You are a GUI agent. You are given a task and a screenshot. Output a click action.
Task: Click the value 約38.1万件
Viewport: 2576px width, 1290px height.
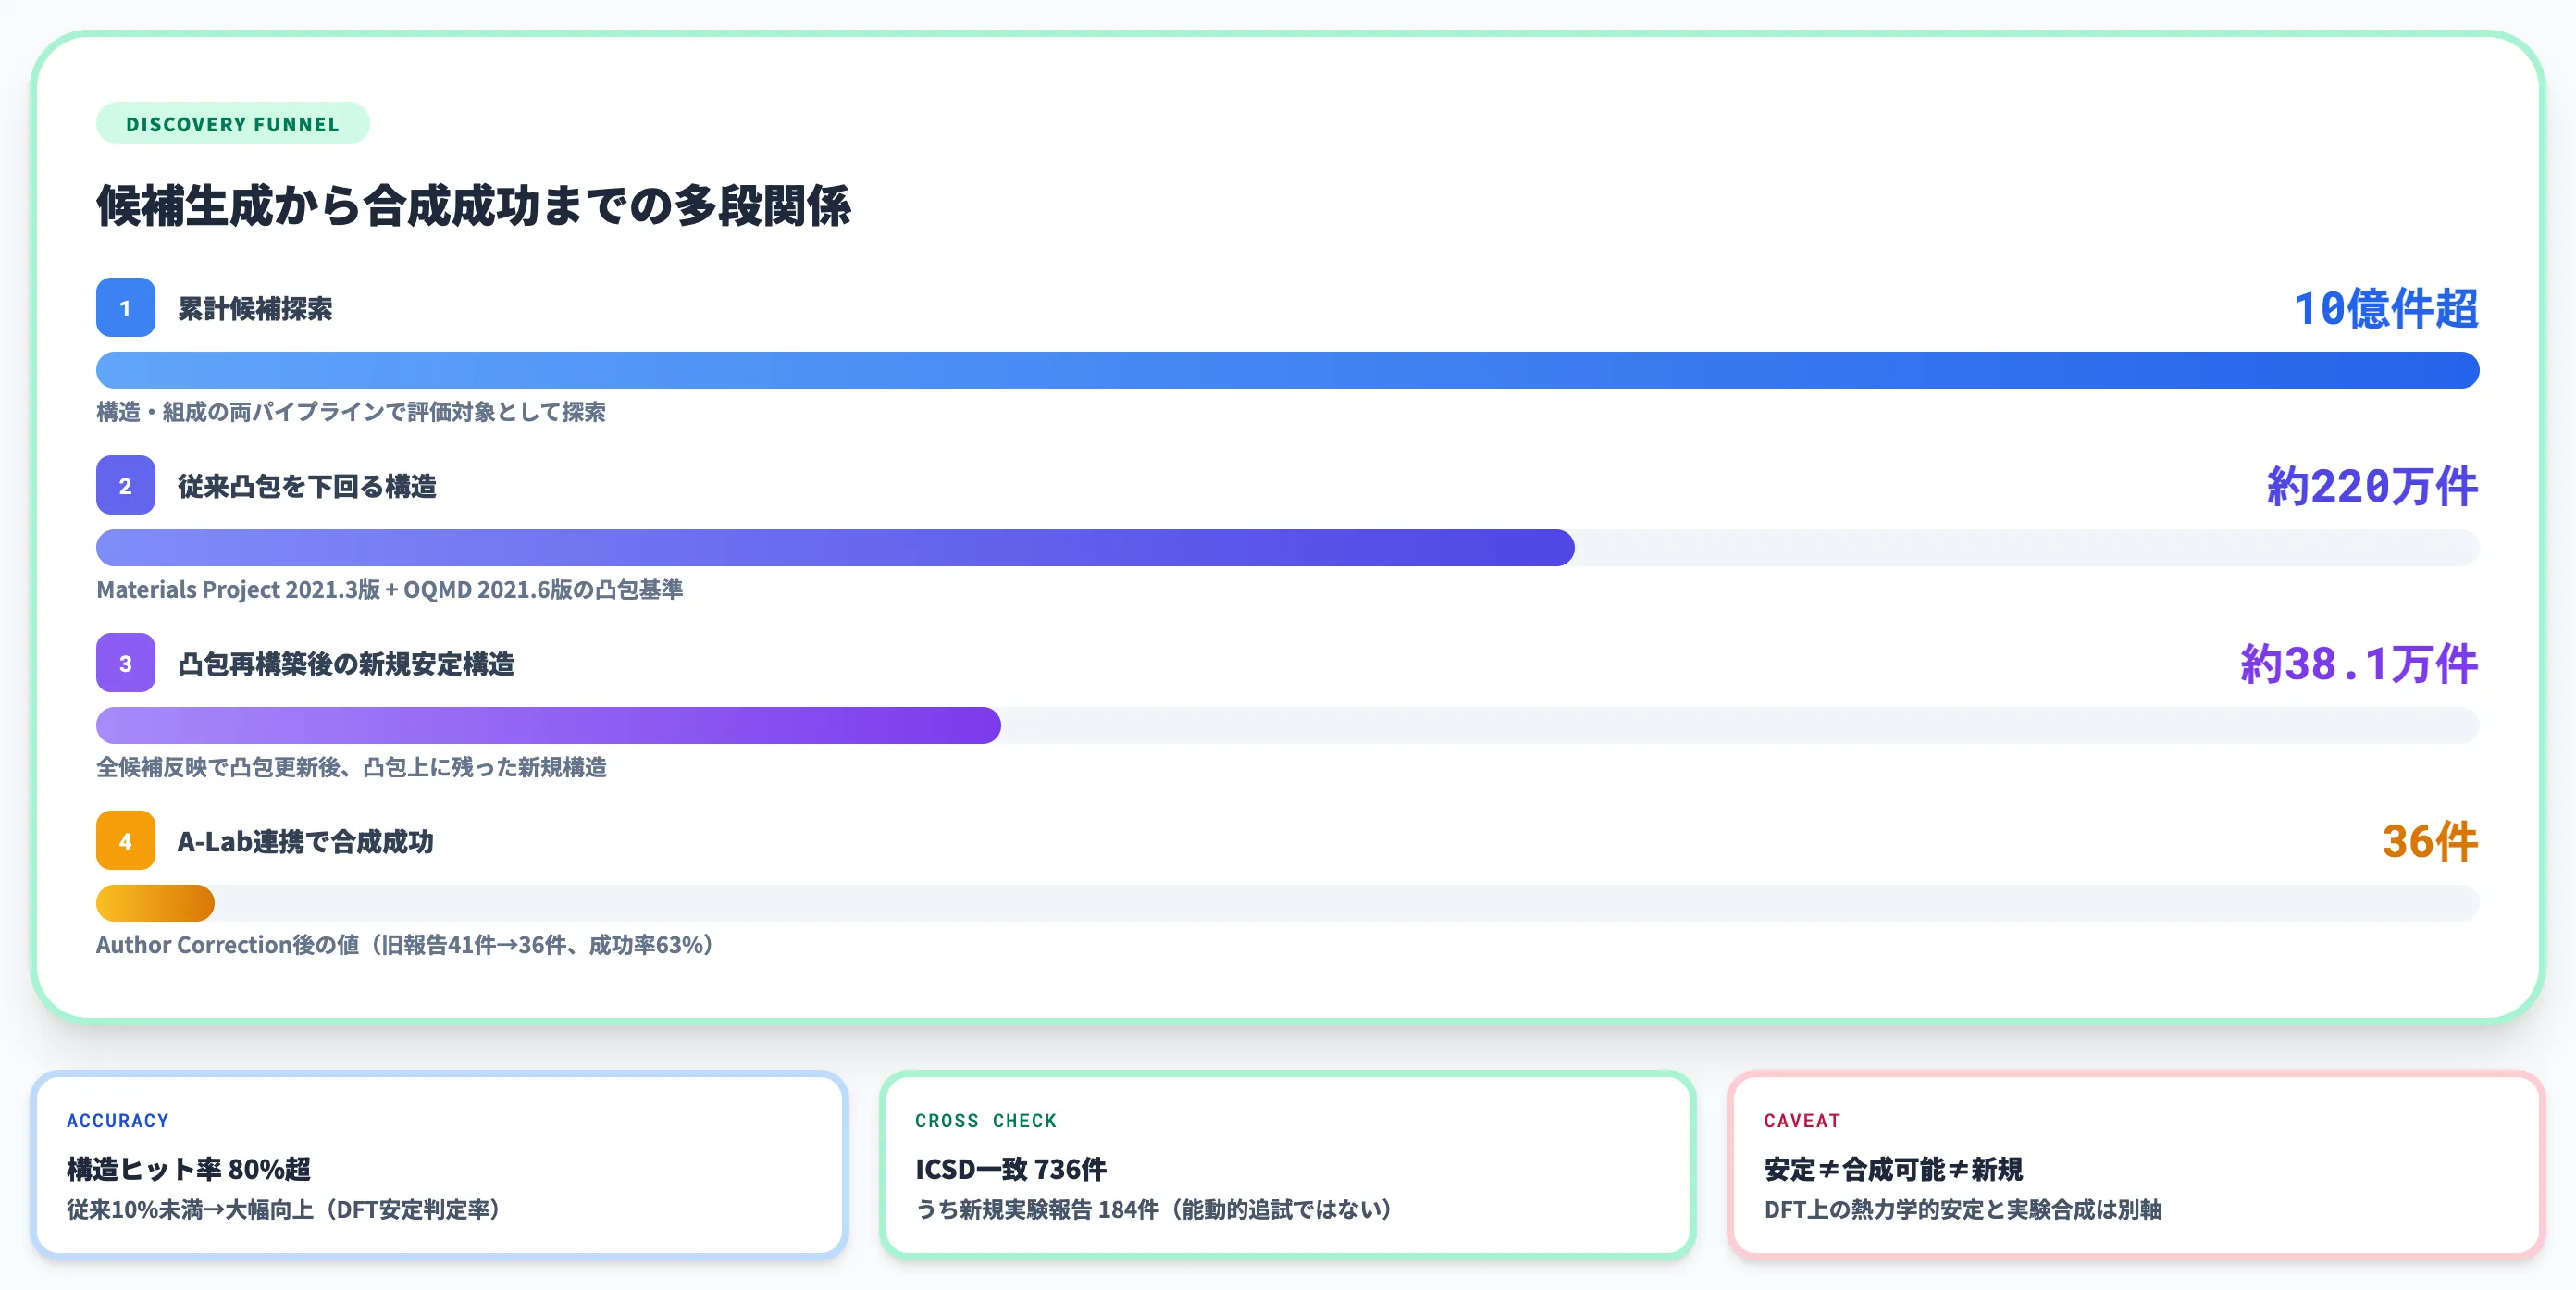(x=2359, y=664)
